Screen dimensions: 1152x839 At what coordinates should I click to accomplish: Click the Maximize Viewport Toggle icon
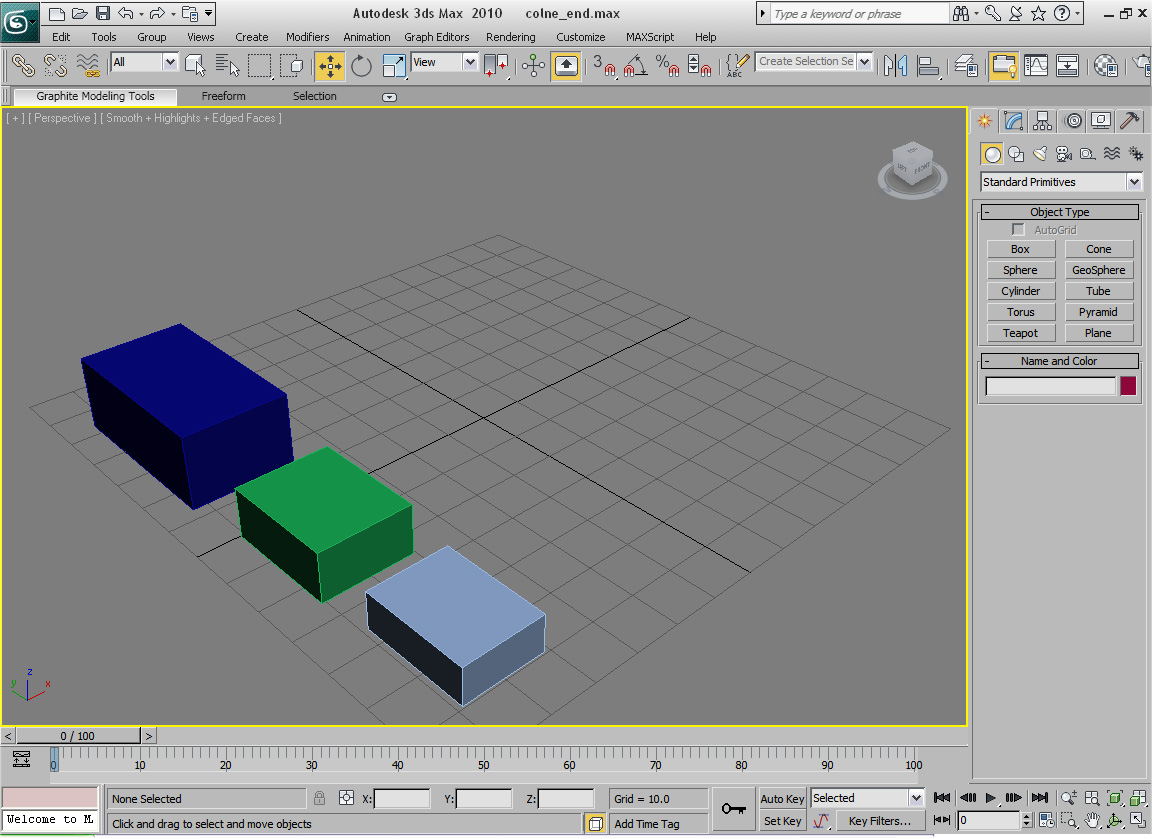(x=1137, y=820)
